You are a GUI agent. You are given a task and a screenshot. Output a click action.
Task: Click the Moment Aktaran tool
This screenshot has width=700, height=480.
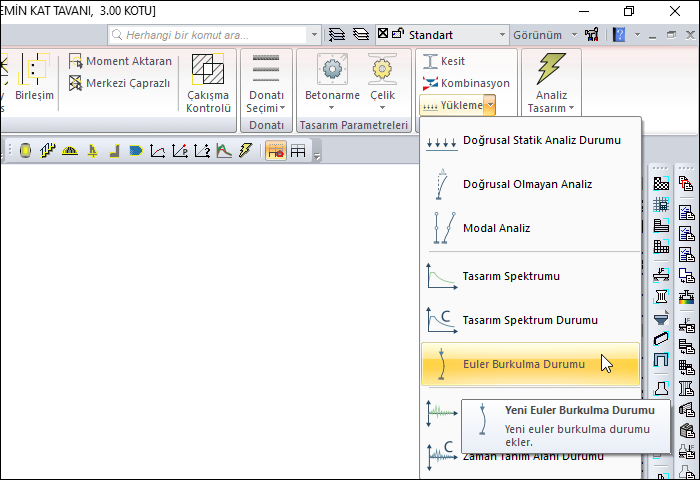tap(120, 61)
